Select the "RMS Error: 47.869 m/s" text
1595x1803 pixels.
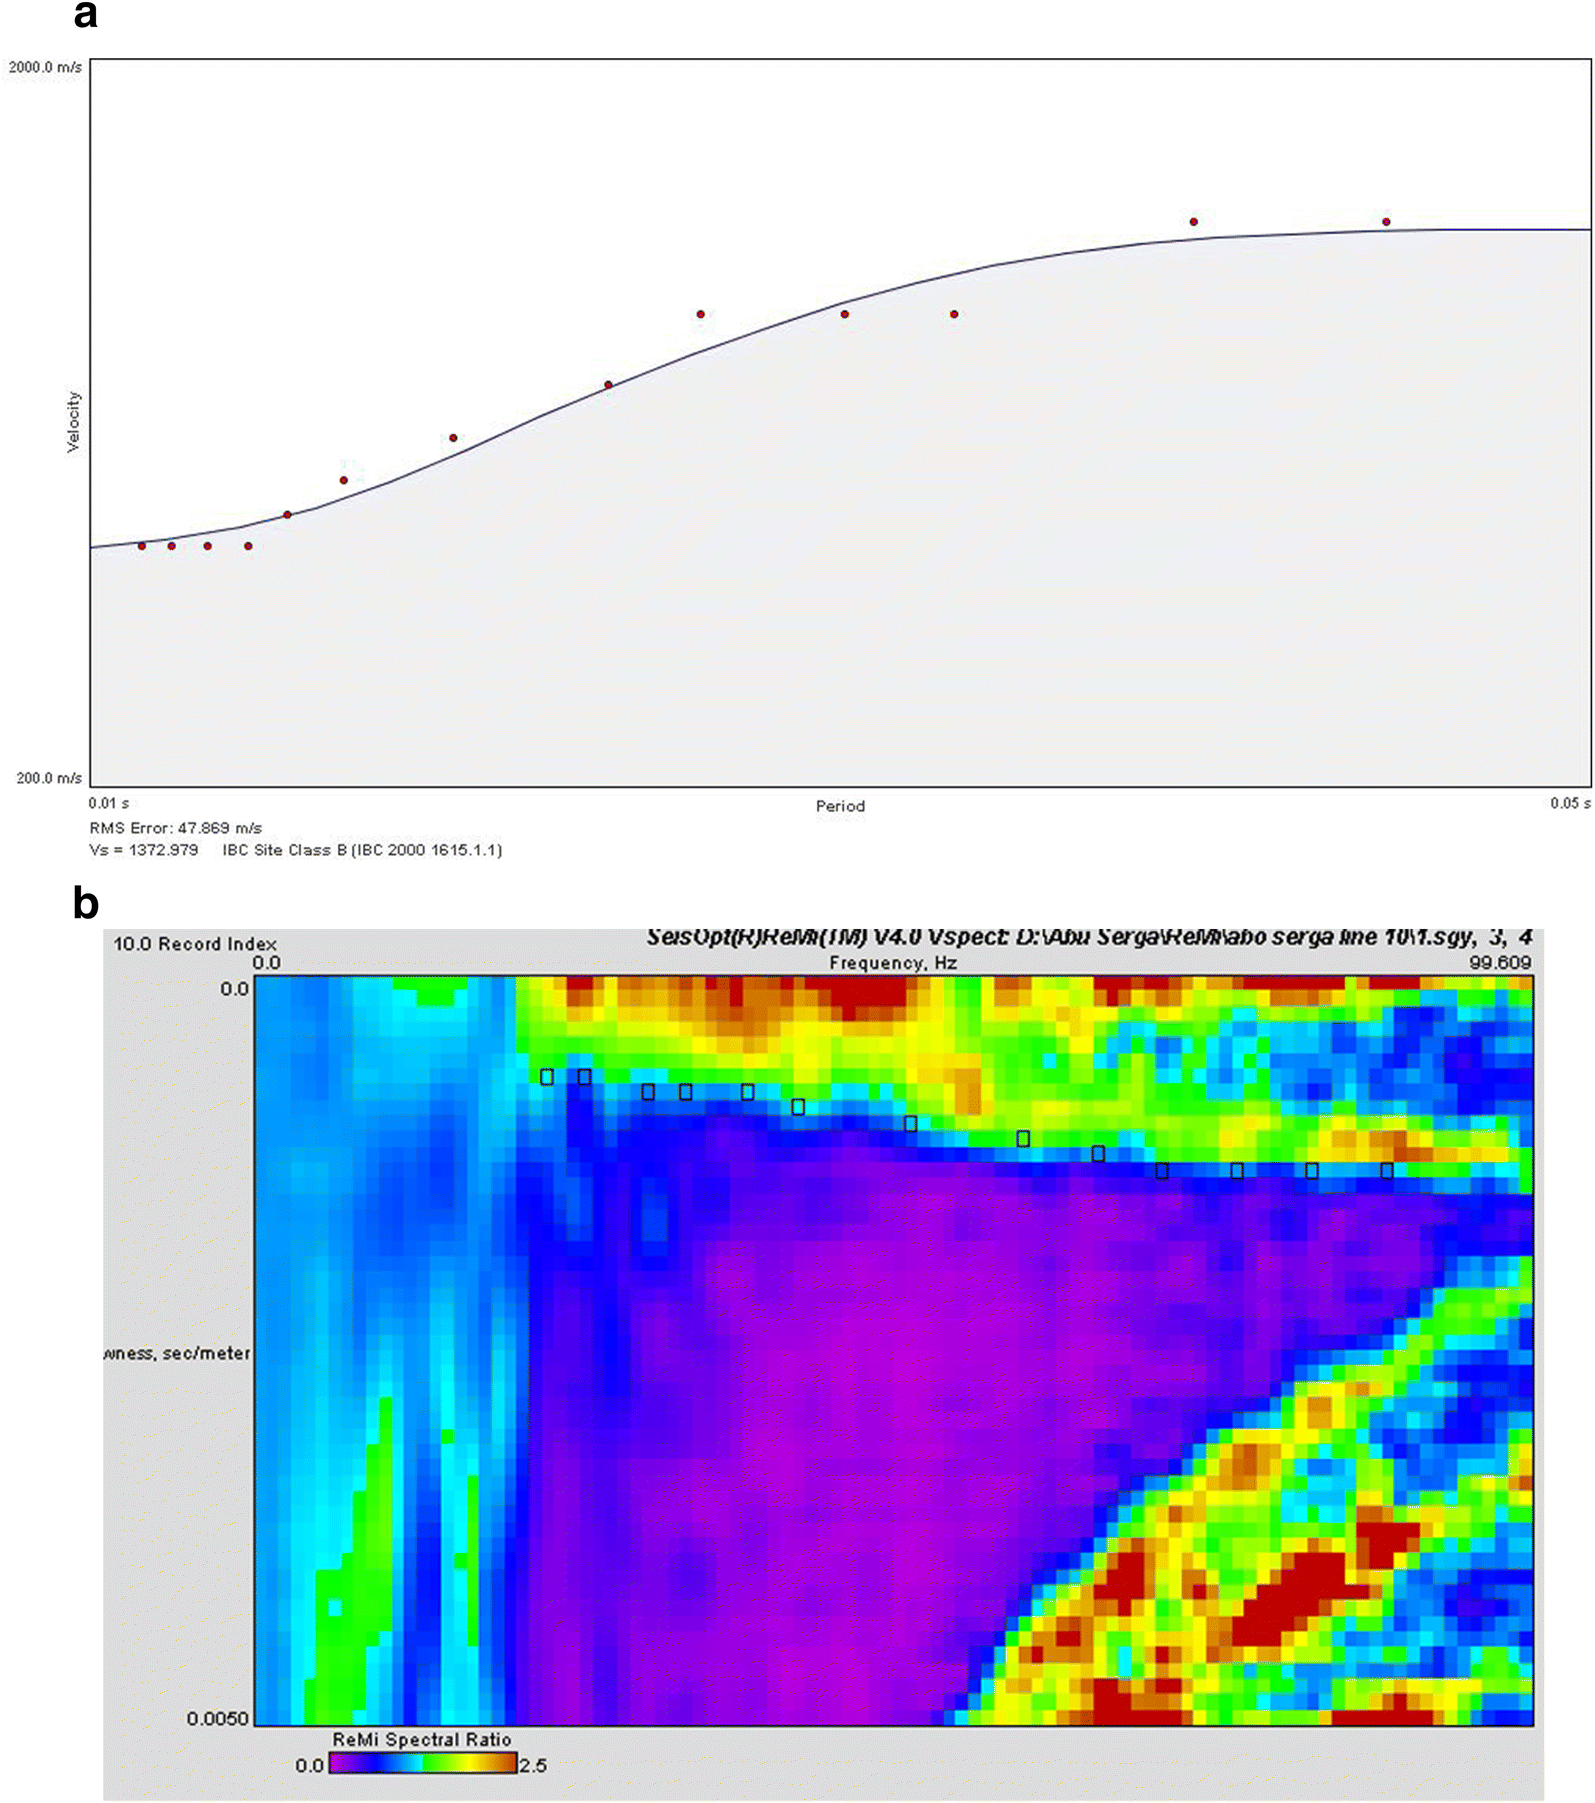coord(176,828)
